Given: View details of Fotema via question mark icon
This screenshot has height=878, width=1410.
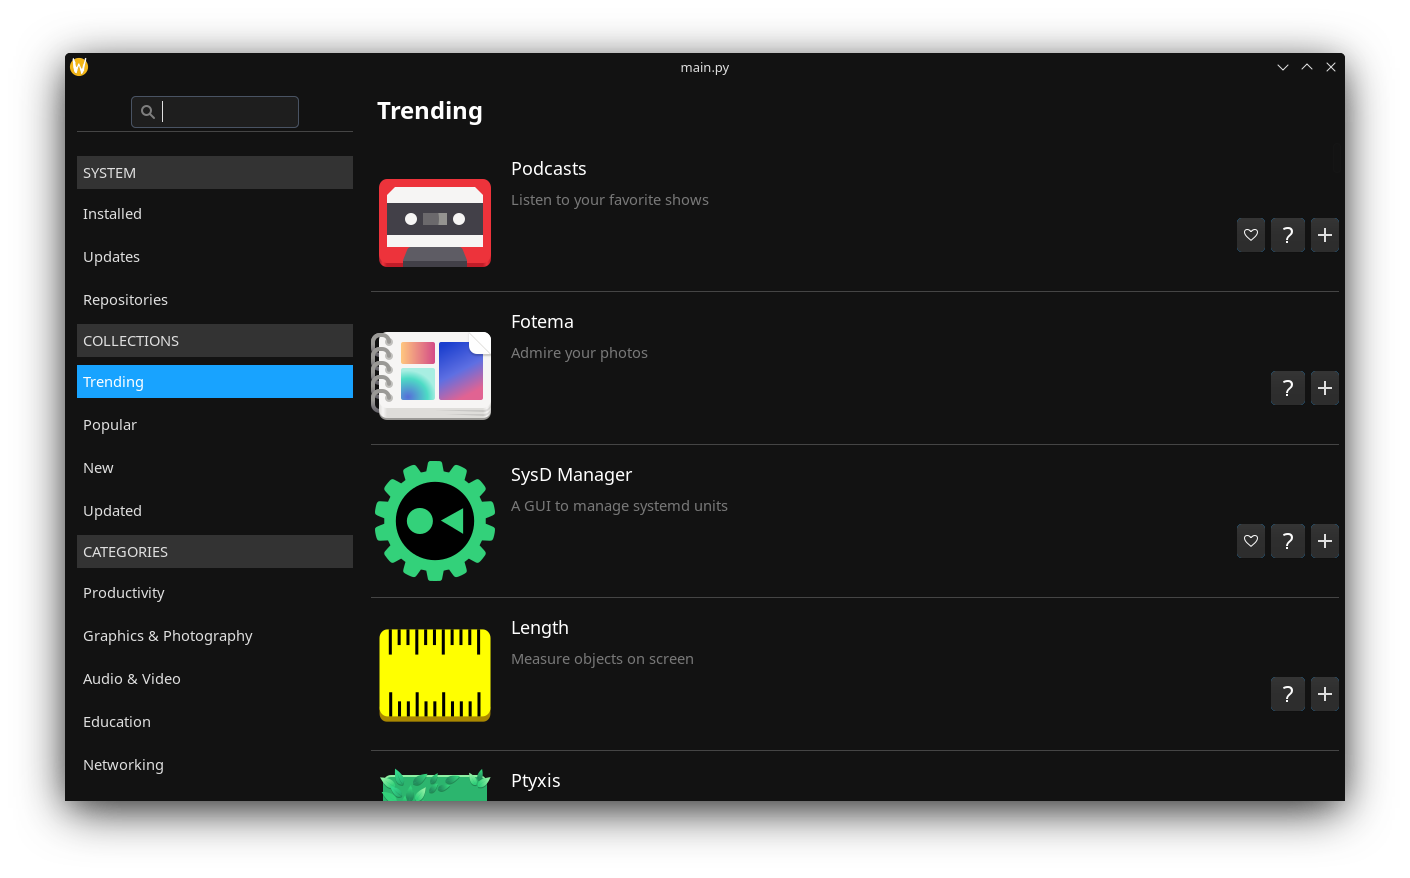Looking at the screenshot, I should 1287,387.
